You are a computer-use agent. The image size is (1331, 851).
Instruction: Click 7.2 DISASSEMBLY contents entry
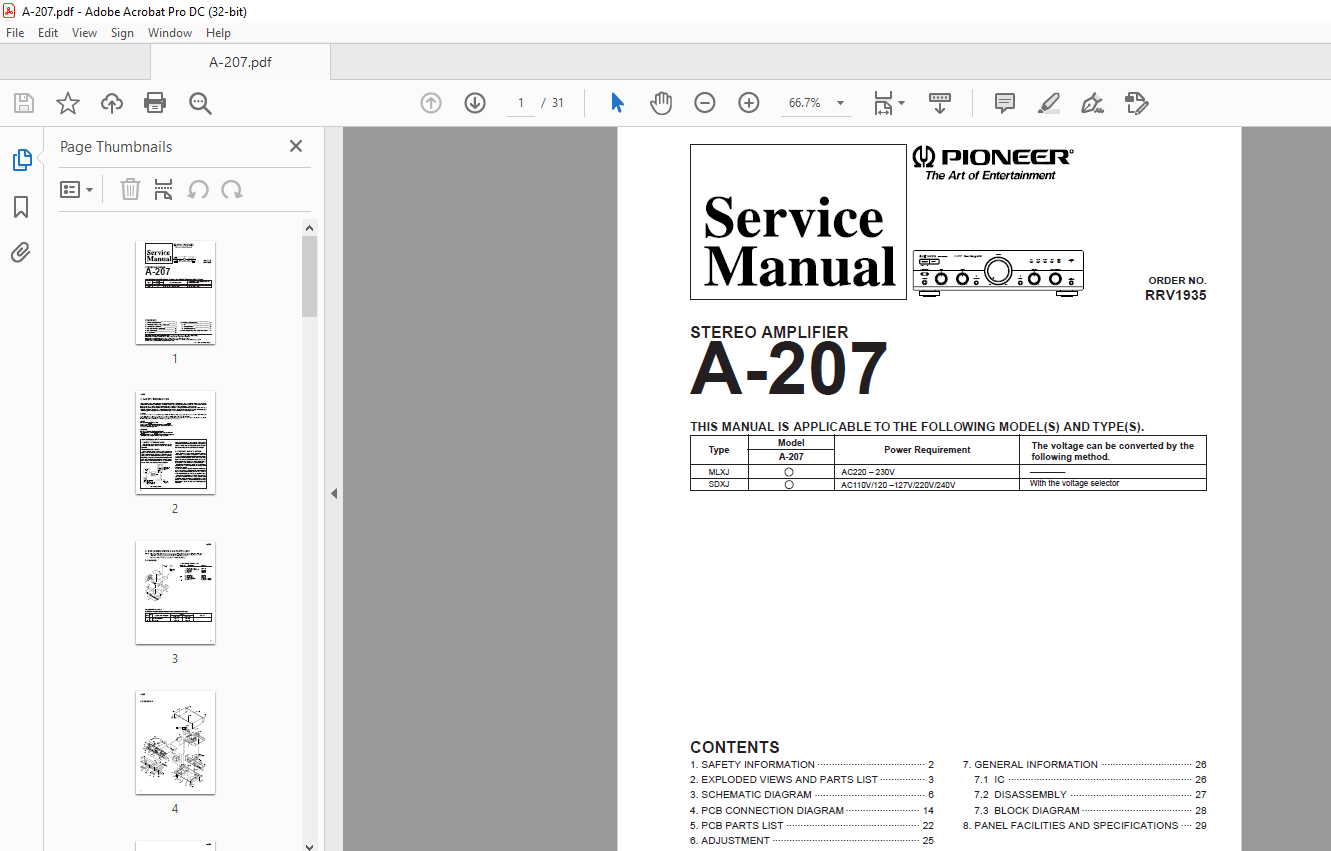1090,794
